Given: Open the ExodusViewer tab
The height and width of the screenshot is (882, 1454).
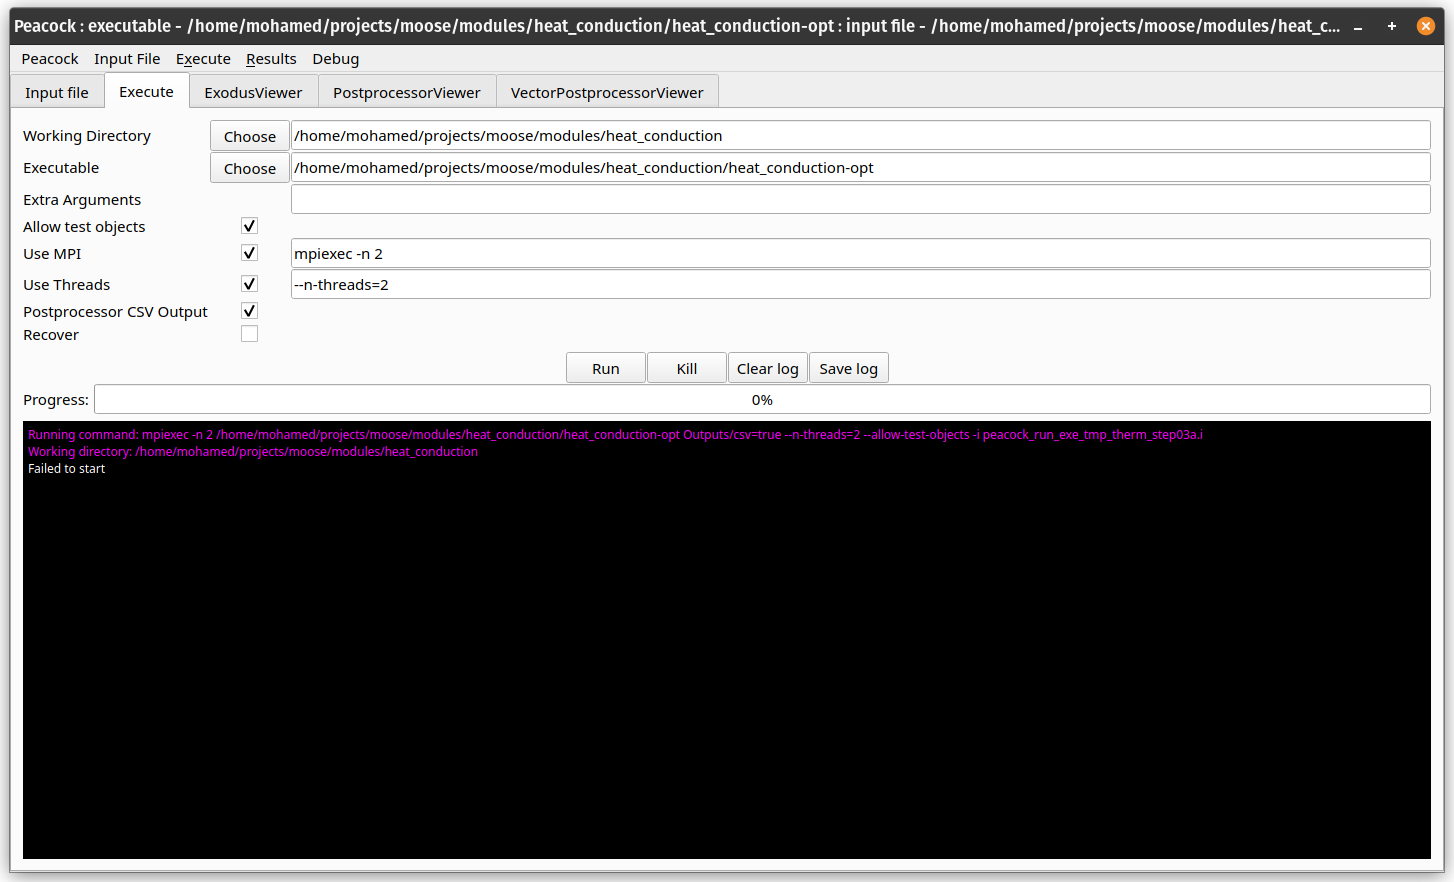Looking at the screenshot, I should [253, 91].
